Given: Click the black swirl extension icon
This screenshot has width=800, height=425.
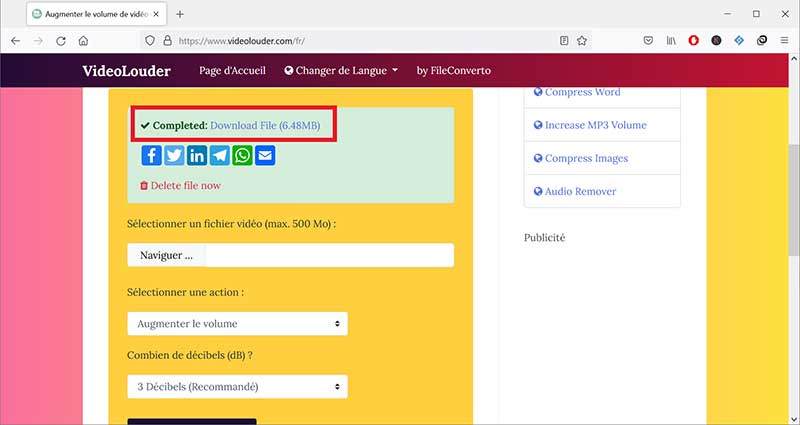Looking at the screenshot, I should tap(762, 41).
